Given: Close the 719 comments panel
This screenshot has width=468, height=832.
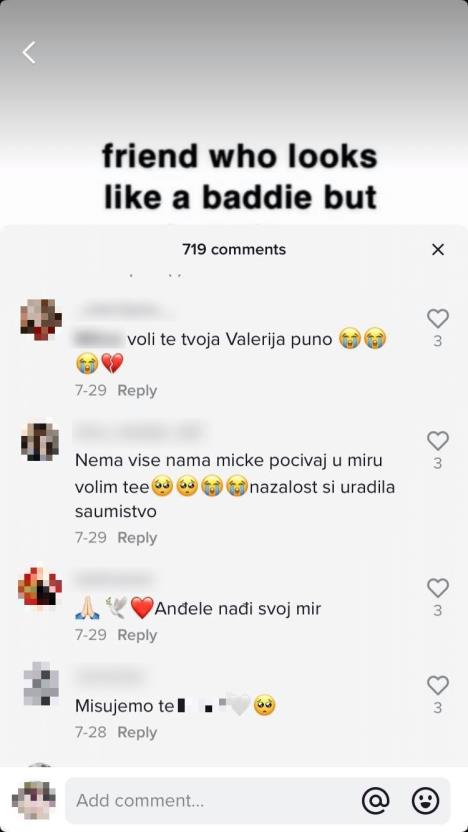Looking at the screenshot, I should (438, 249).
